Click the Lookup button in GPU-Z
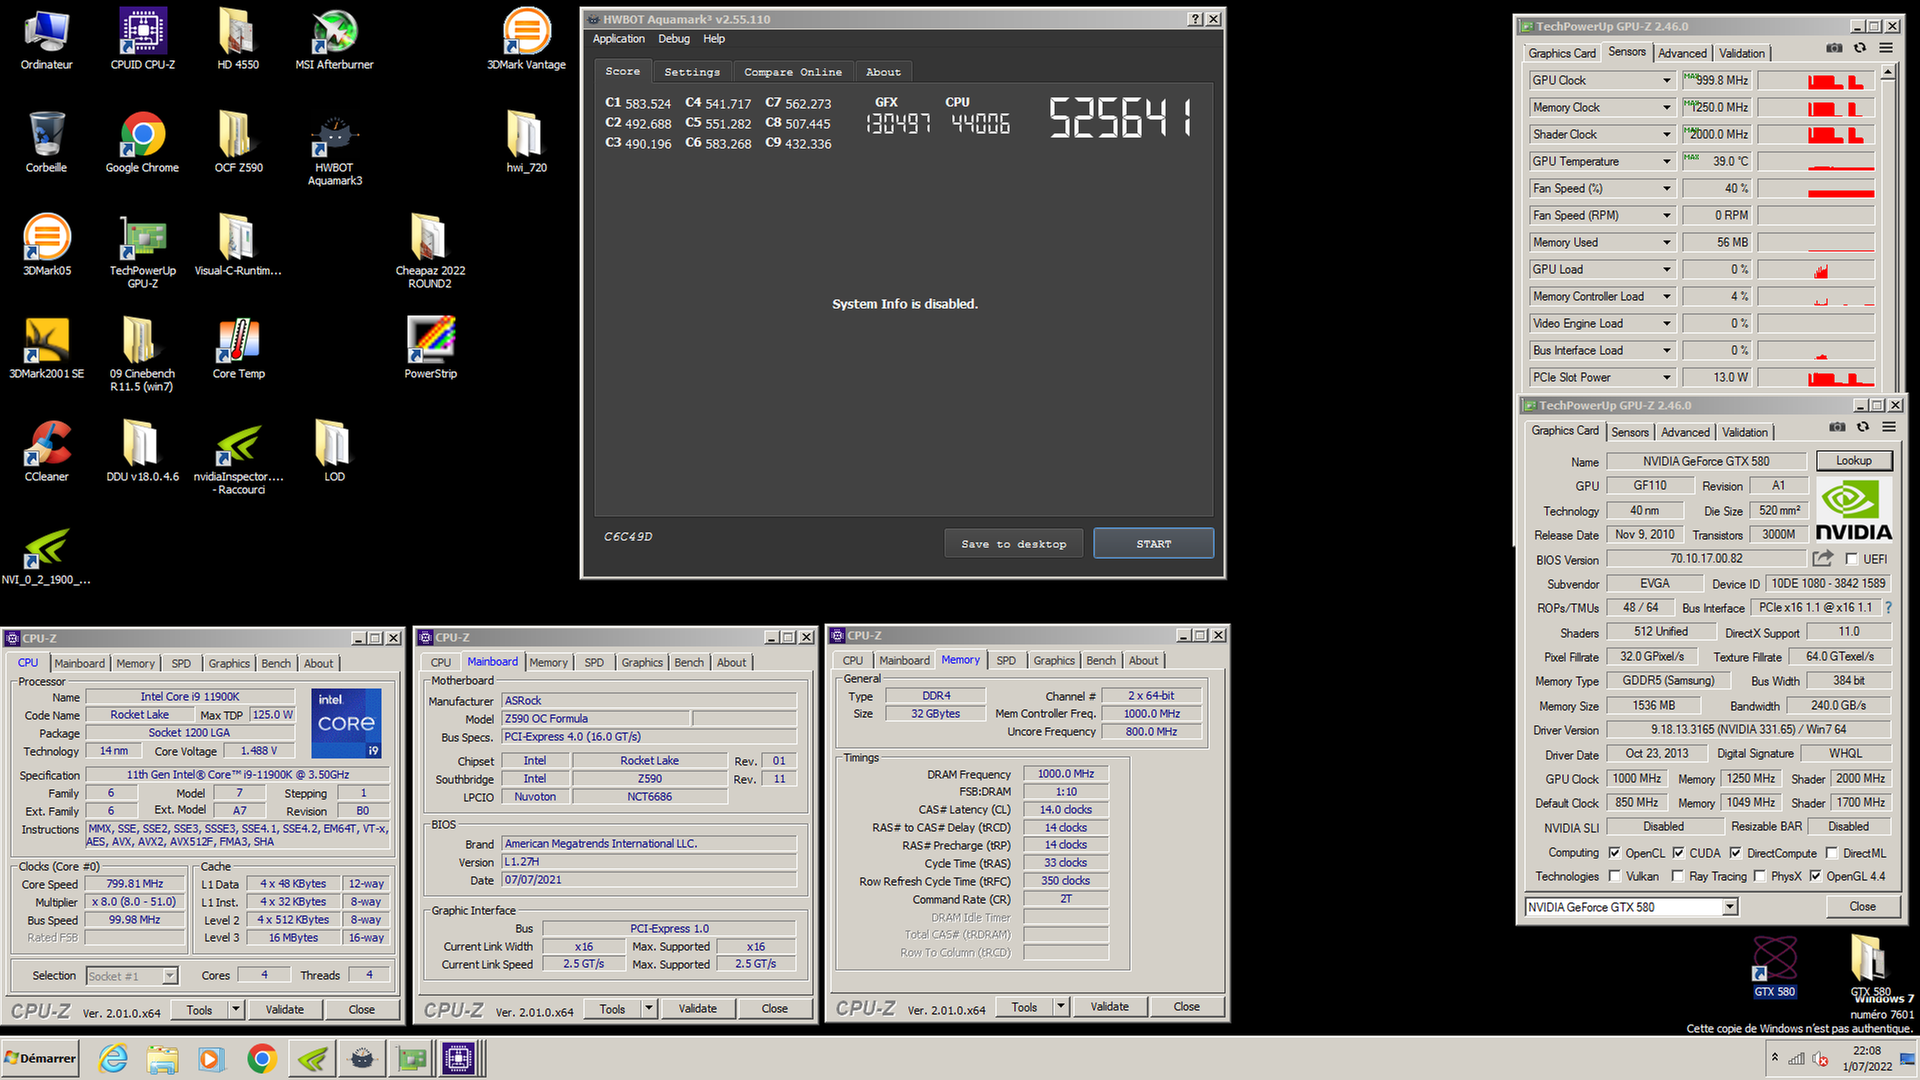This screenshot has height=1080, width=1920. pos(1853,461)
